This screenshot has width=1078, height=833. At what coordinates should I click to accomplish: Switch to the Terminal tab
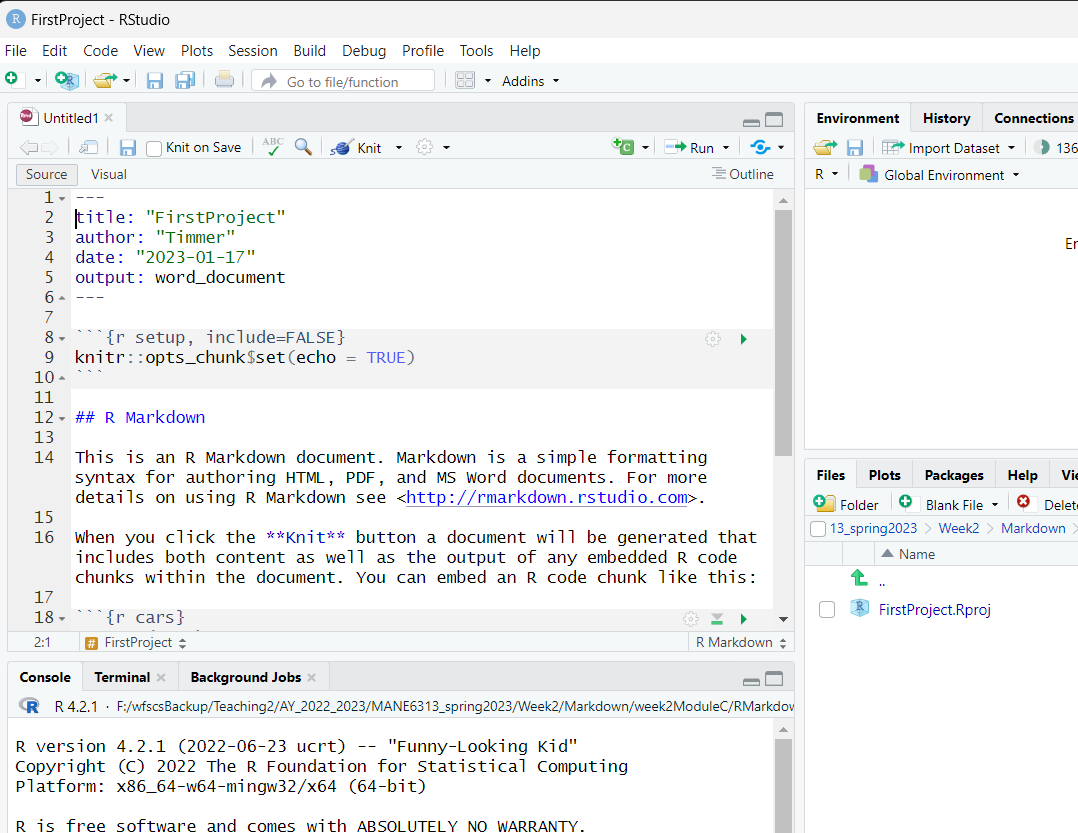point(122,677)
